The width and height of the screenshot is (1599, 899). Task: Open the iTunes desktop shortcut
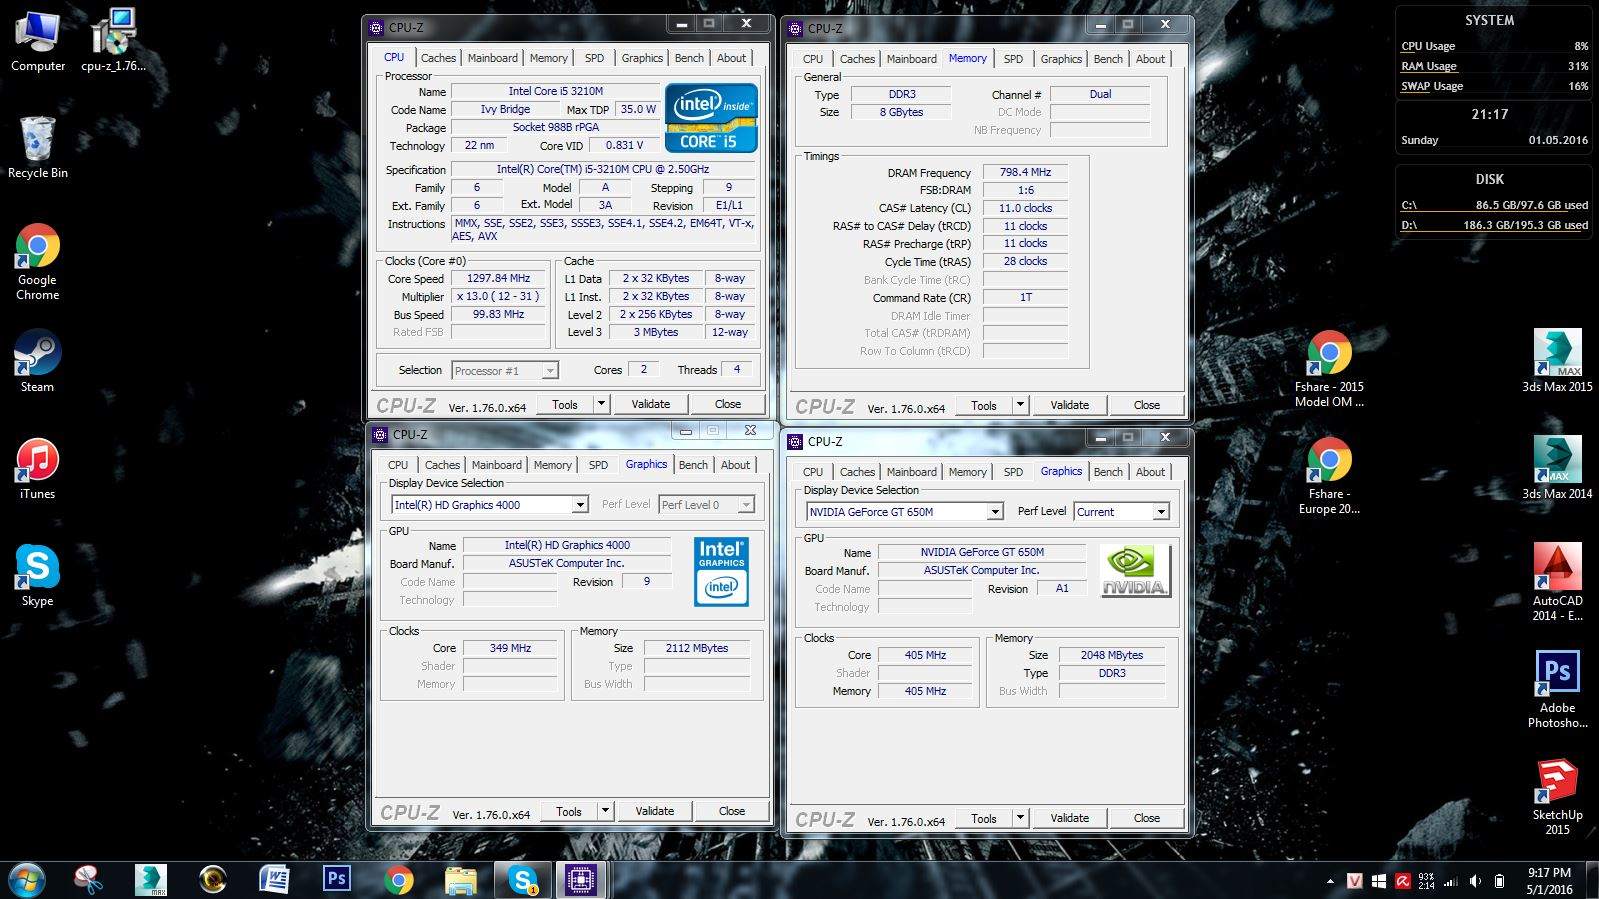(37, 468)
